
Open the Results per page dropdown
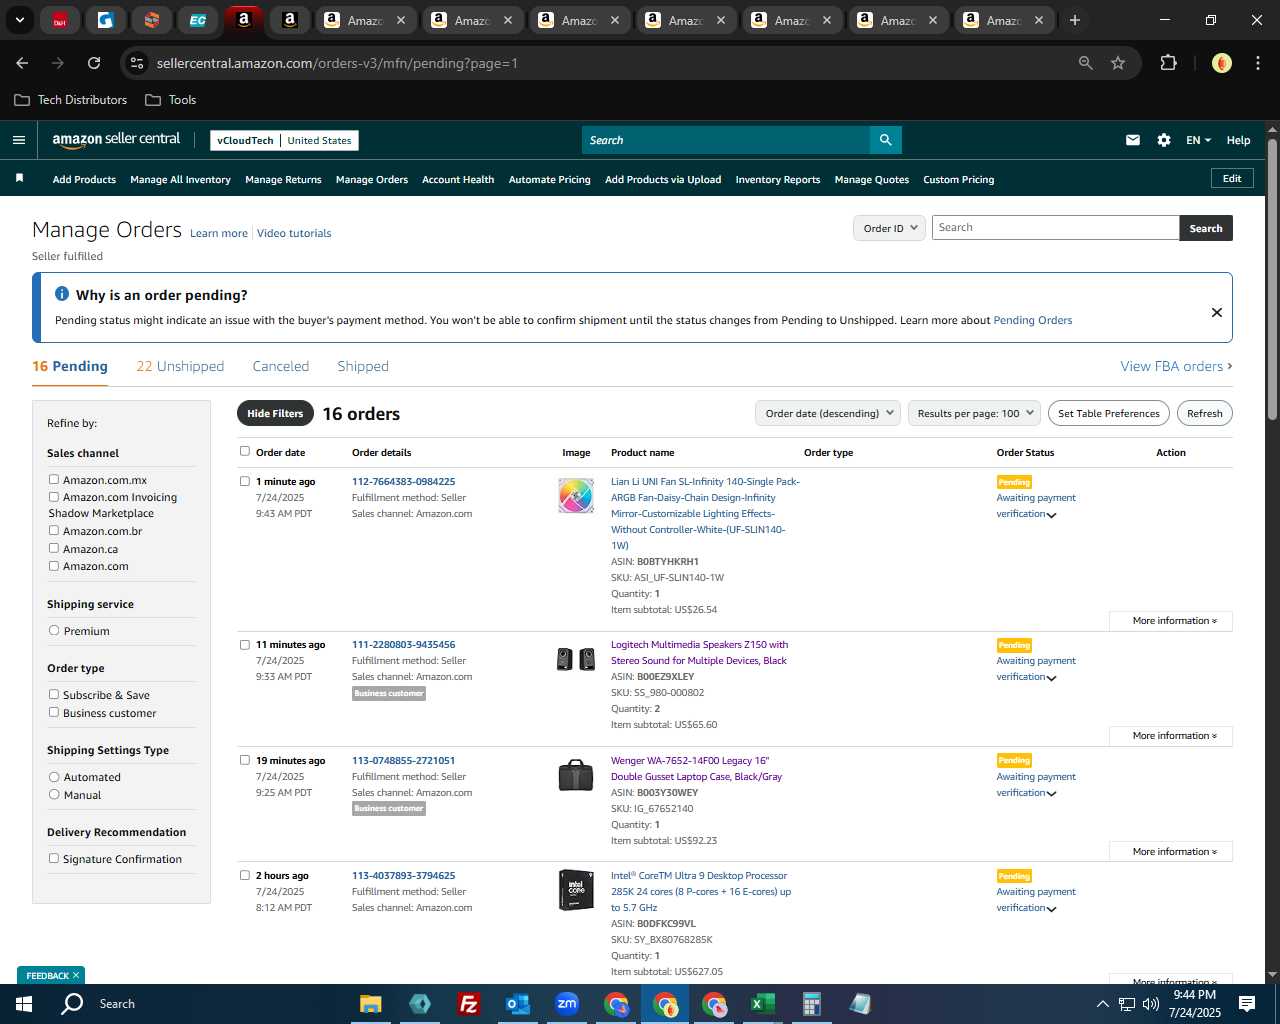(x=975, y=413)
